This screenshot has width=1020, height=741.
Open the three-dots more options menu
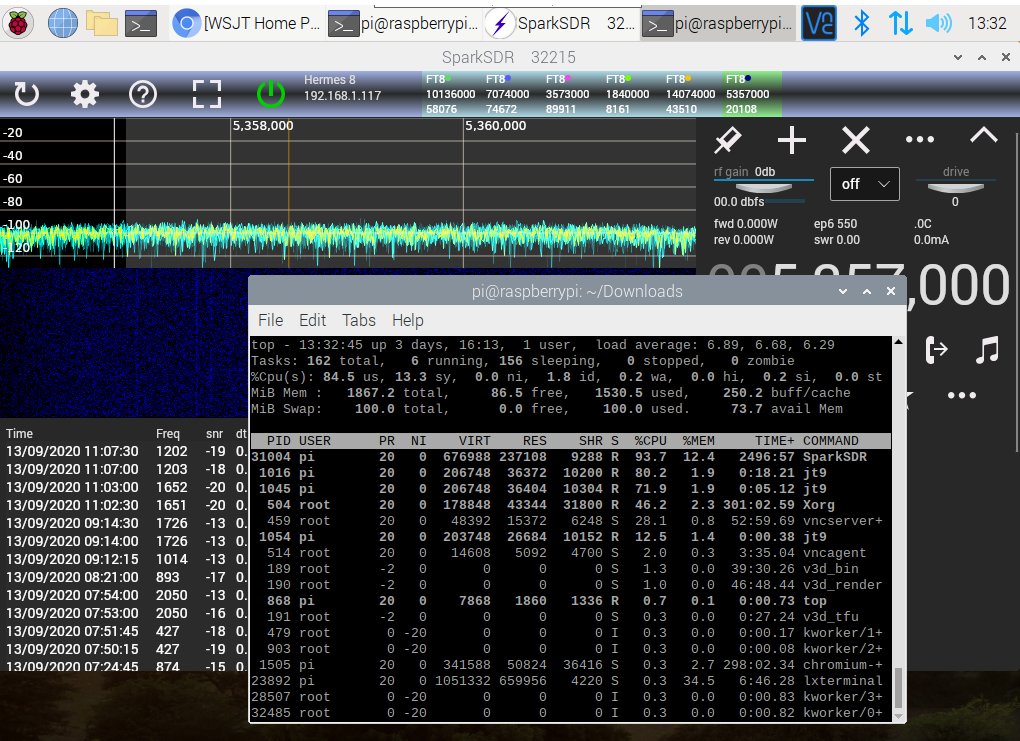pos(920,139)
